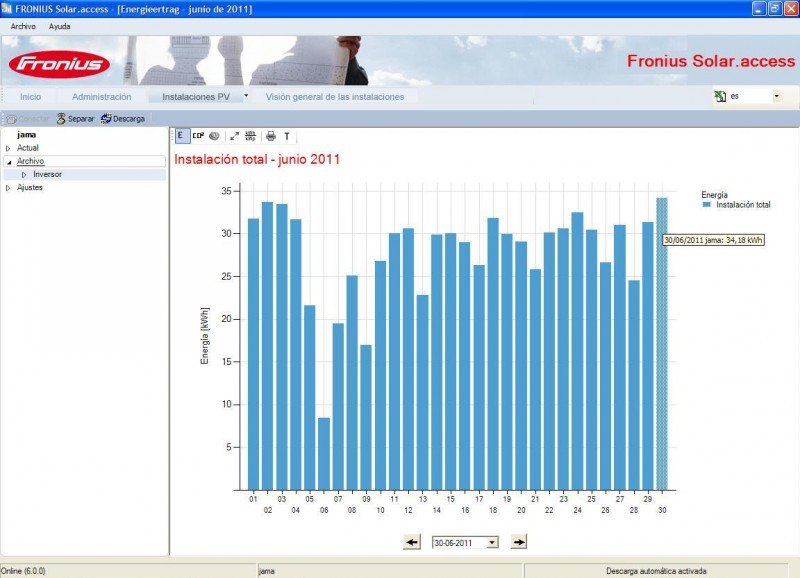800x578 pixels.
Task: Click the Fronius Solar.access heading
Action: (711, 61)
